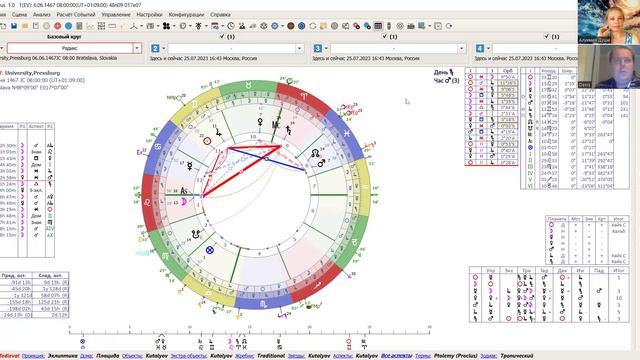
Task: Click the clock toolbar icon
Action: (231, 26)
